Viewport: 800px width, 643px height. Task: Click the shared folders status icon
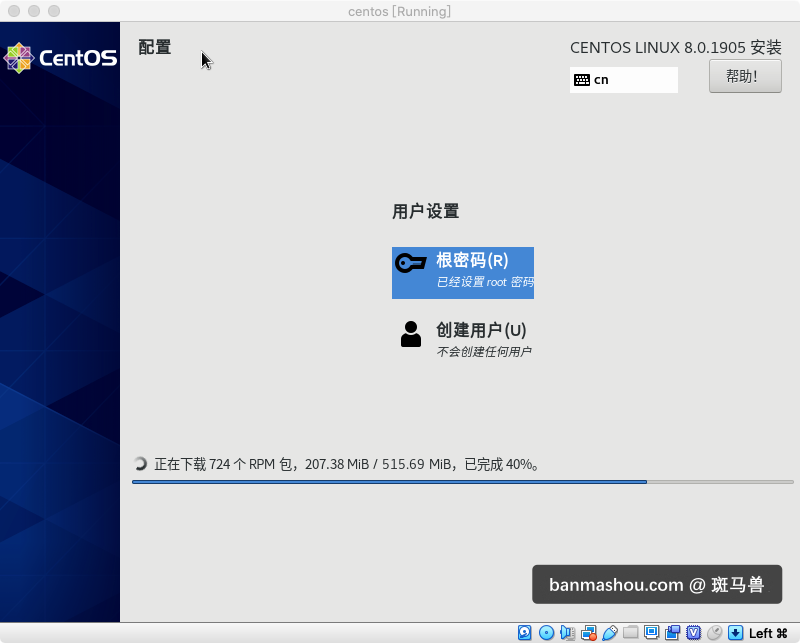pyautogui.click(x=631, y=632)
